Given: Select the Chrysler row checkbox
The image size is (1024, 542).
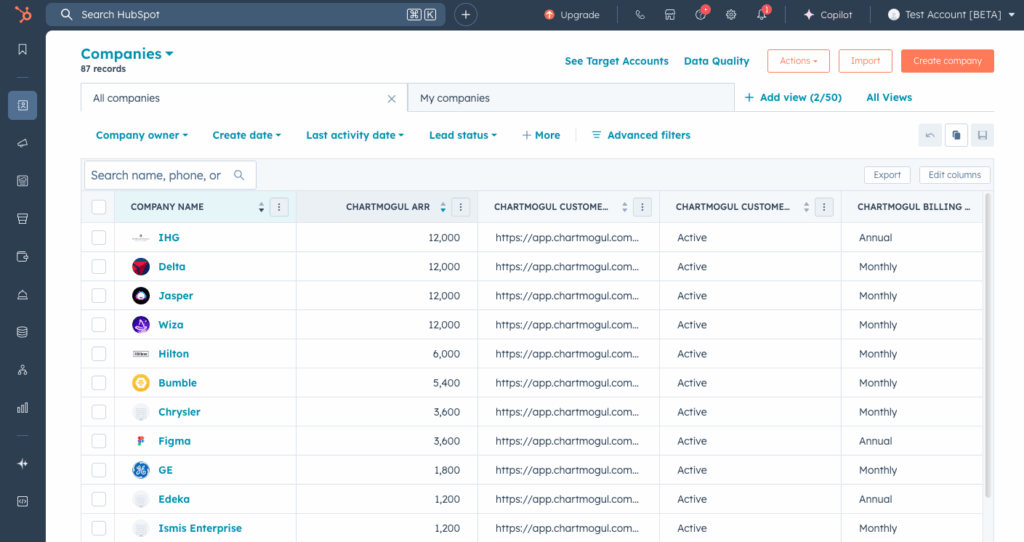Looking at the screenshot, I should 99,412.
